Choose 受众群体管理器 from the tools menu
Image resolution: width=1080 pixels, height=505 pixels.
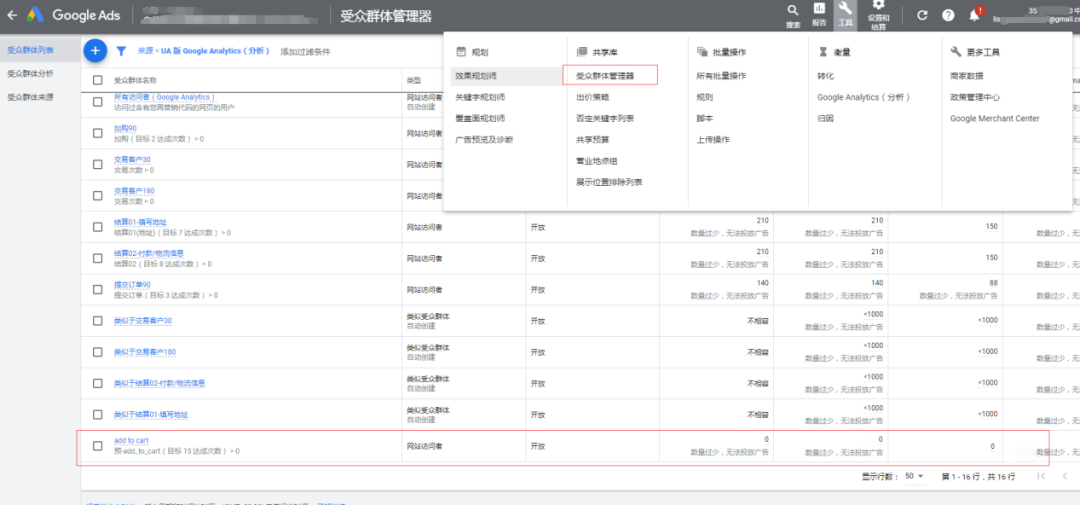(605, 76)
